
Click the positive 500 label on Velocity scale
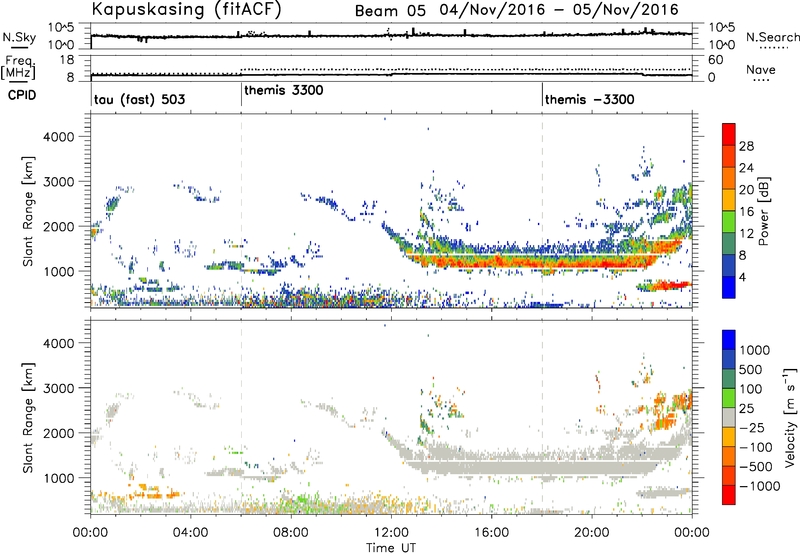[x=751, y=369]
